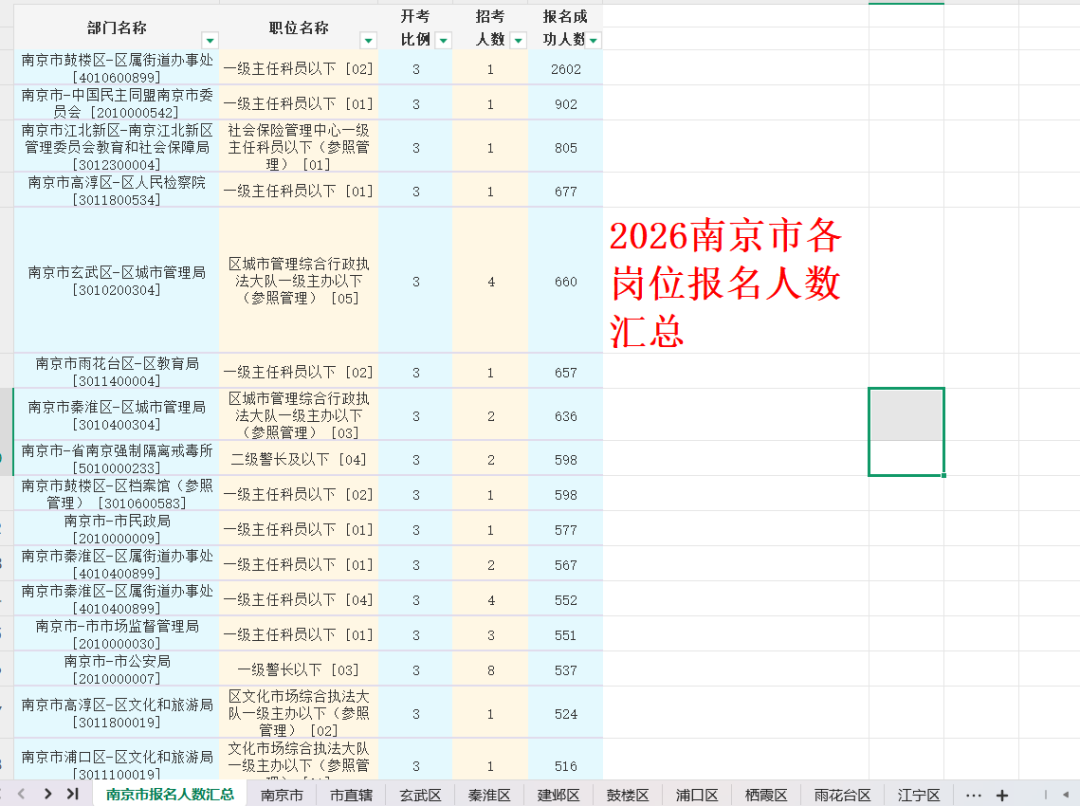
Task: Open the 江宁区 sheet tab
Action: 918,795
